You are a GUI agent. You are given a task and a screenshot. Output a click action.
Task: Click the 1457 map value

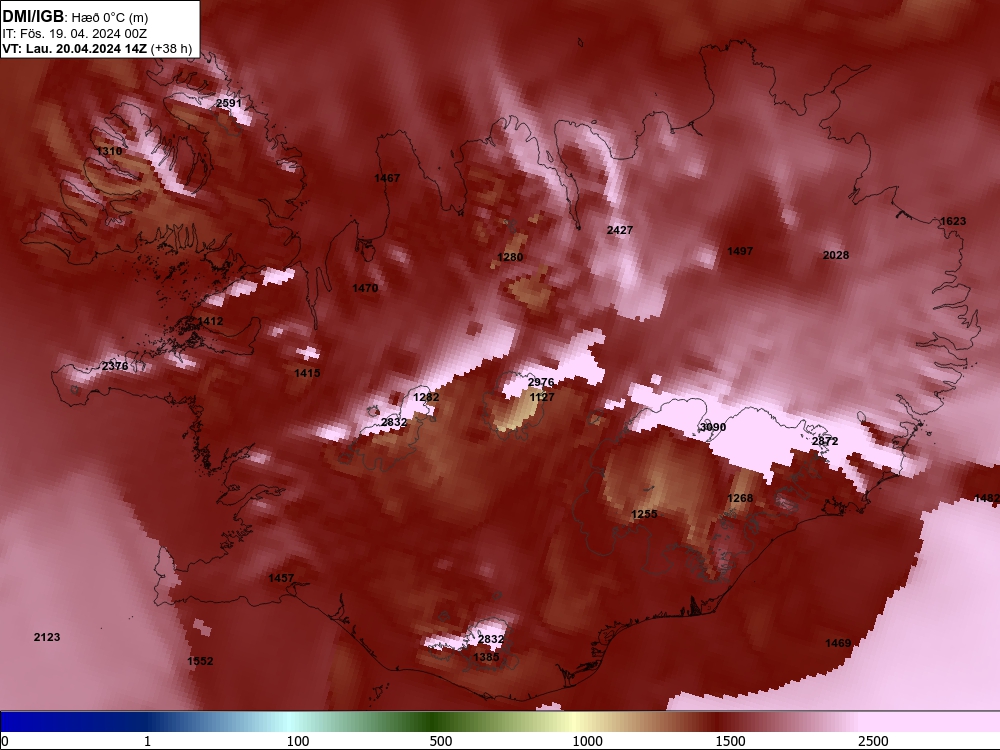click(x=281, y=578)
